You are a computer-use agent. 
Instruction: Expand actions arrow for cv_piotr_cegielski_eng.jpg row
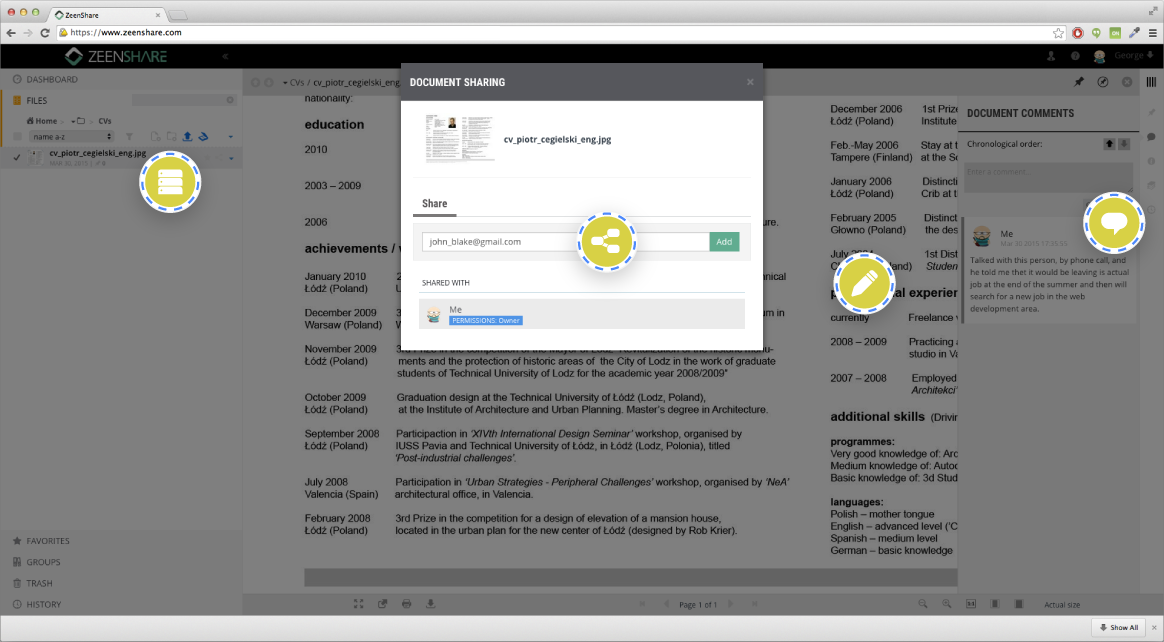231,158
